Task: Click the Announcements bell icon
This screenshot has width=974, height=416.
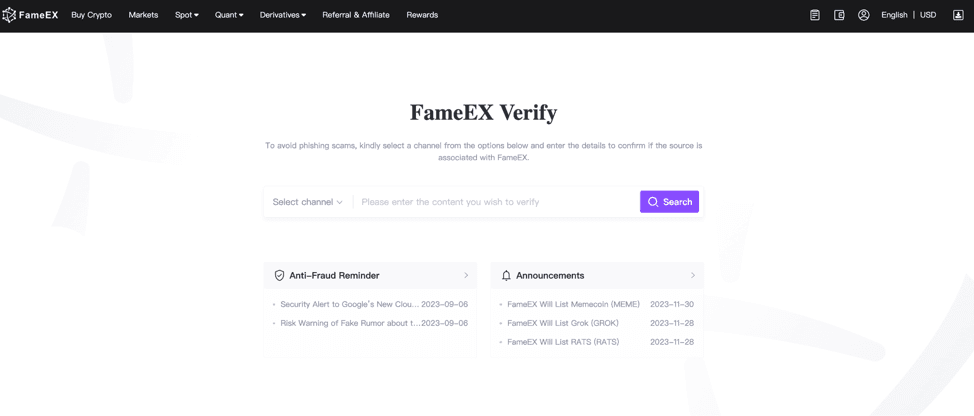Action: [506, 275]
